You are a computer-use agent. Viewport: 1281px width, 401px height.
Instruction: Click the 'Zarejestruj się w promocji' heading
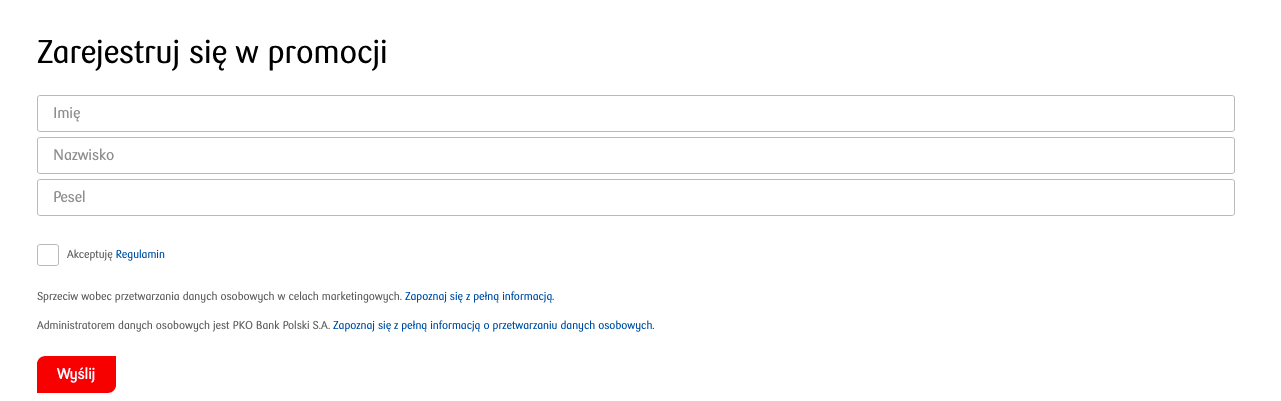click(212, 54)
